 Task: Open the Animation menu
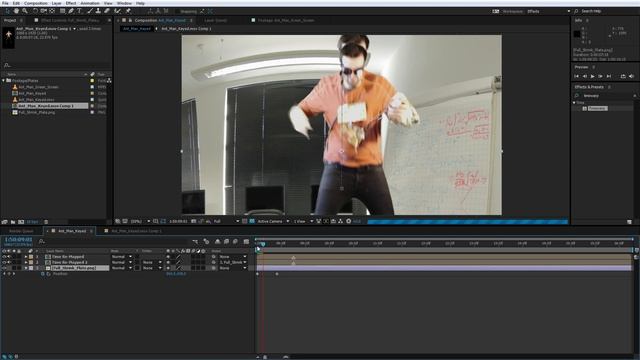click(x=90, y=3)
